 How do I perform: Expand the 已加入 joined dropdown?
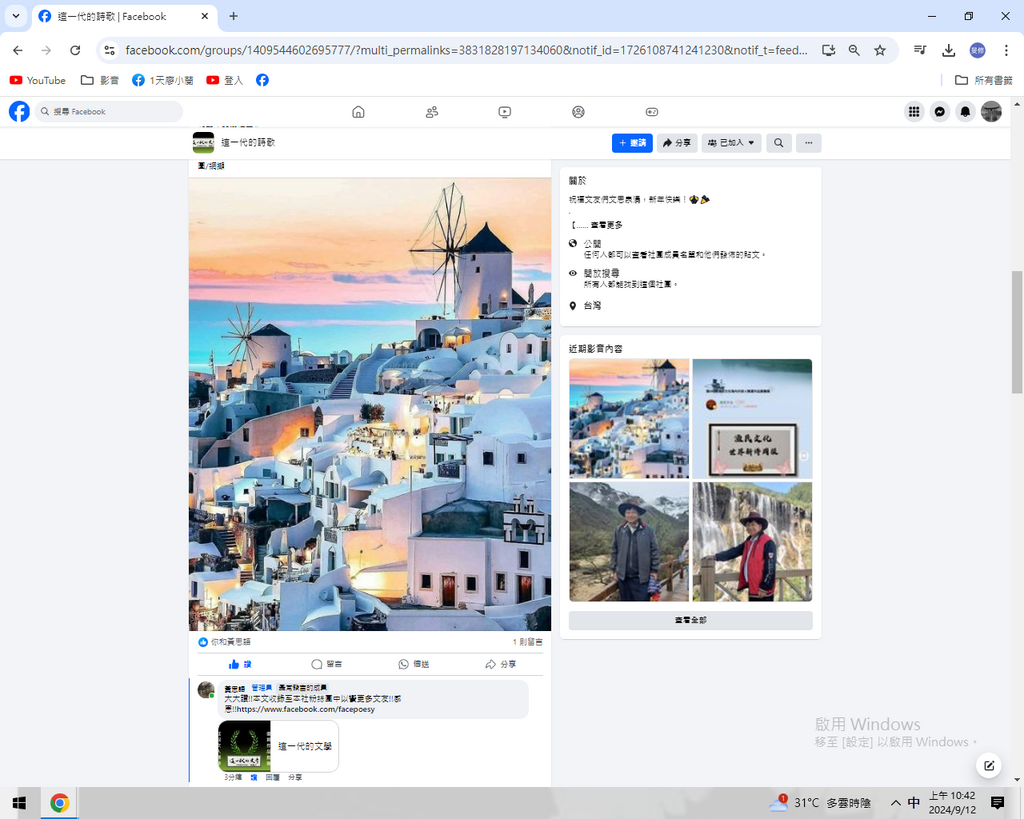[x=732, y=143]
